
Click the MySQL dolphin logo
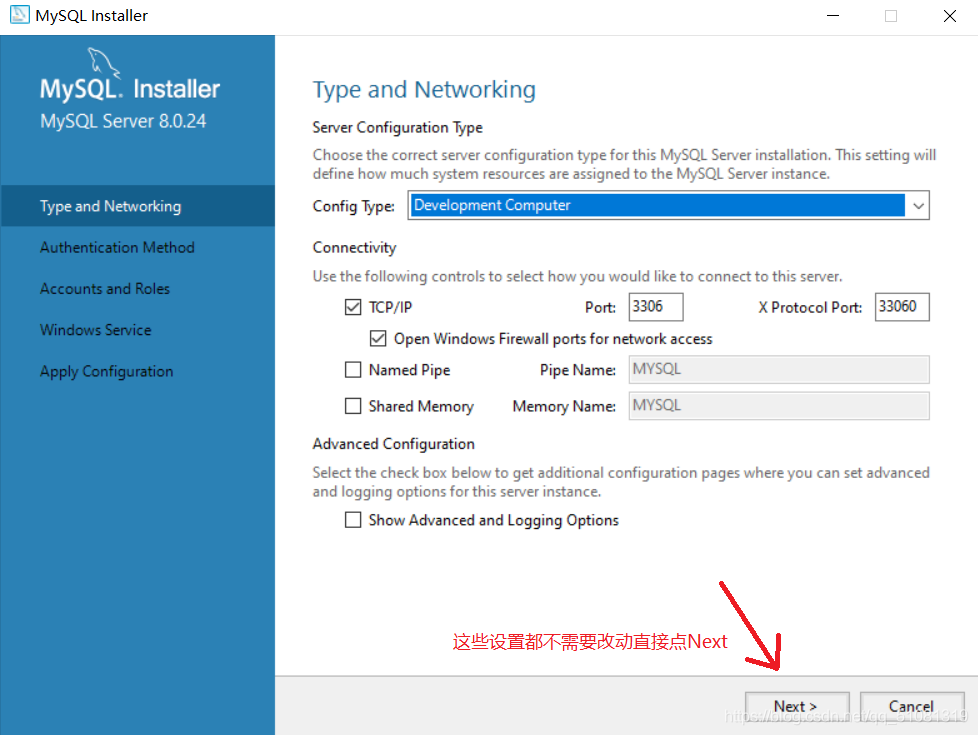pos(102,62)
